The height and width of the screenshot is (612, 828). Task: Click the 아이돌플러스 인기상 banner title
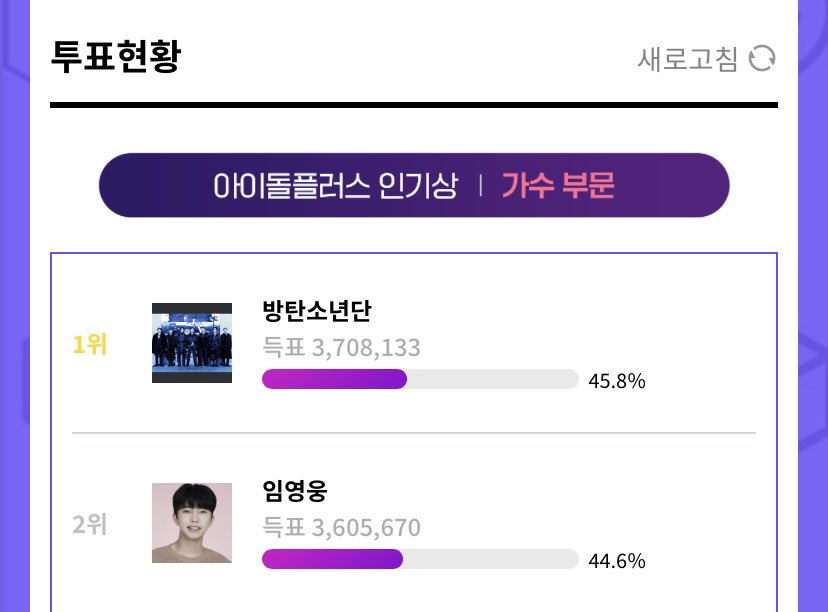(x=335, y=186)
